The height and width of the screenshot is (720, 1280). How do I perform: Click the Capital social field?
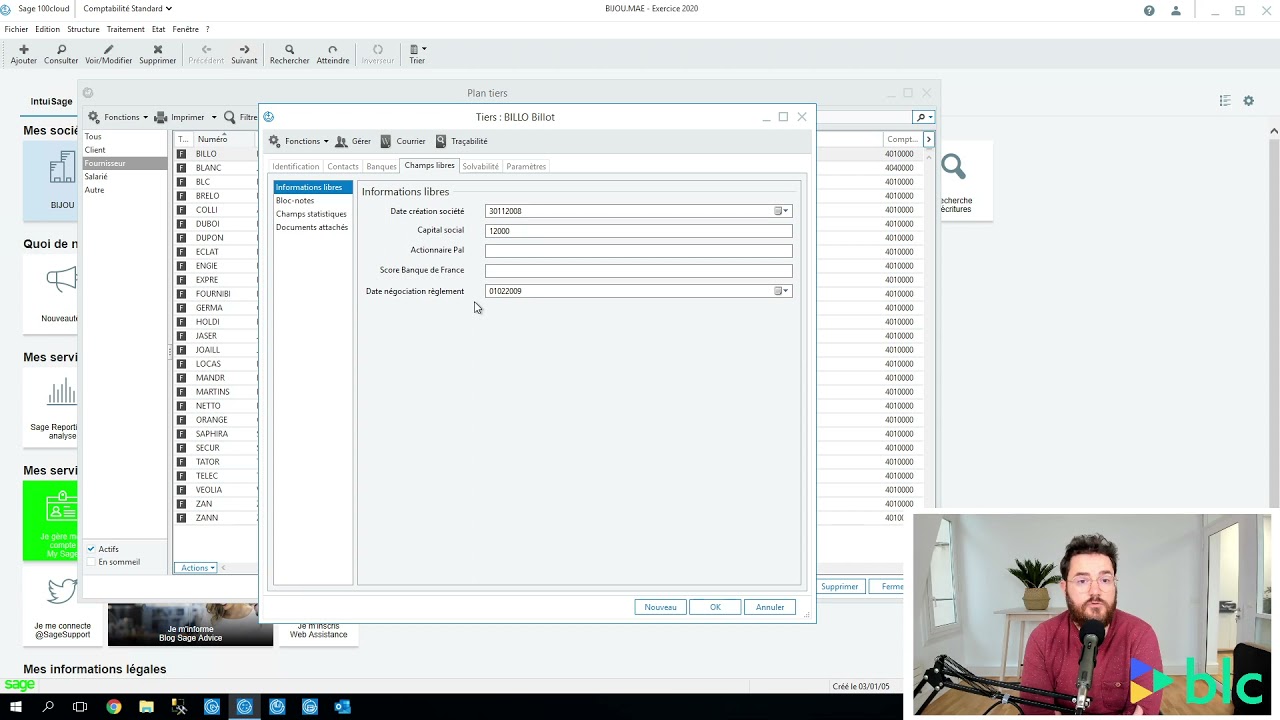point(638,231)
